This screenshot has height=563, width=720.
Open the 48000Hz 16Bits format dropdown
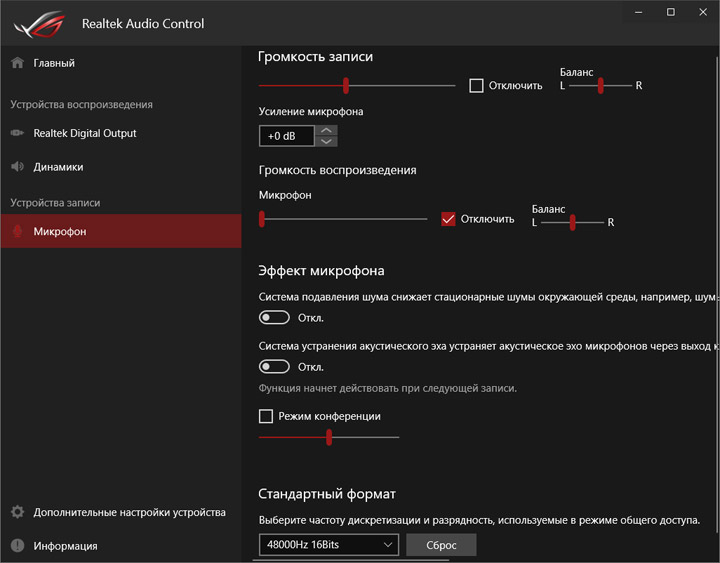pyautogui.click(x=329, y=545)
